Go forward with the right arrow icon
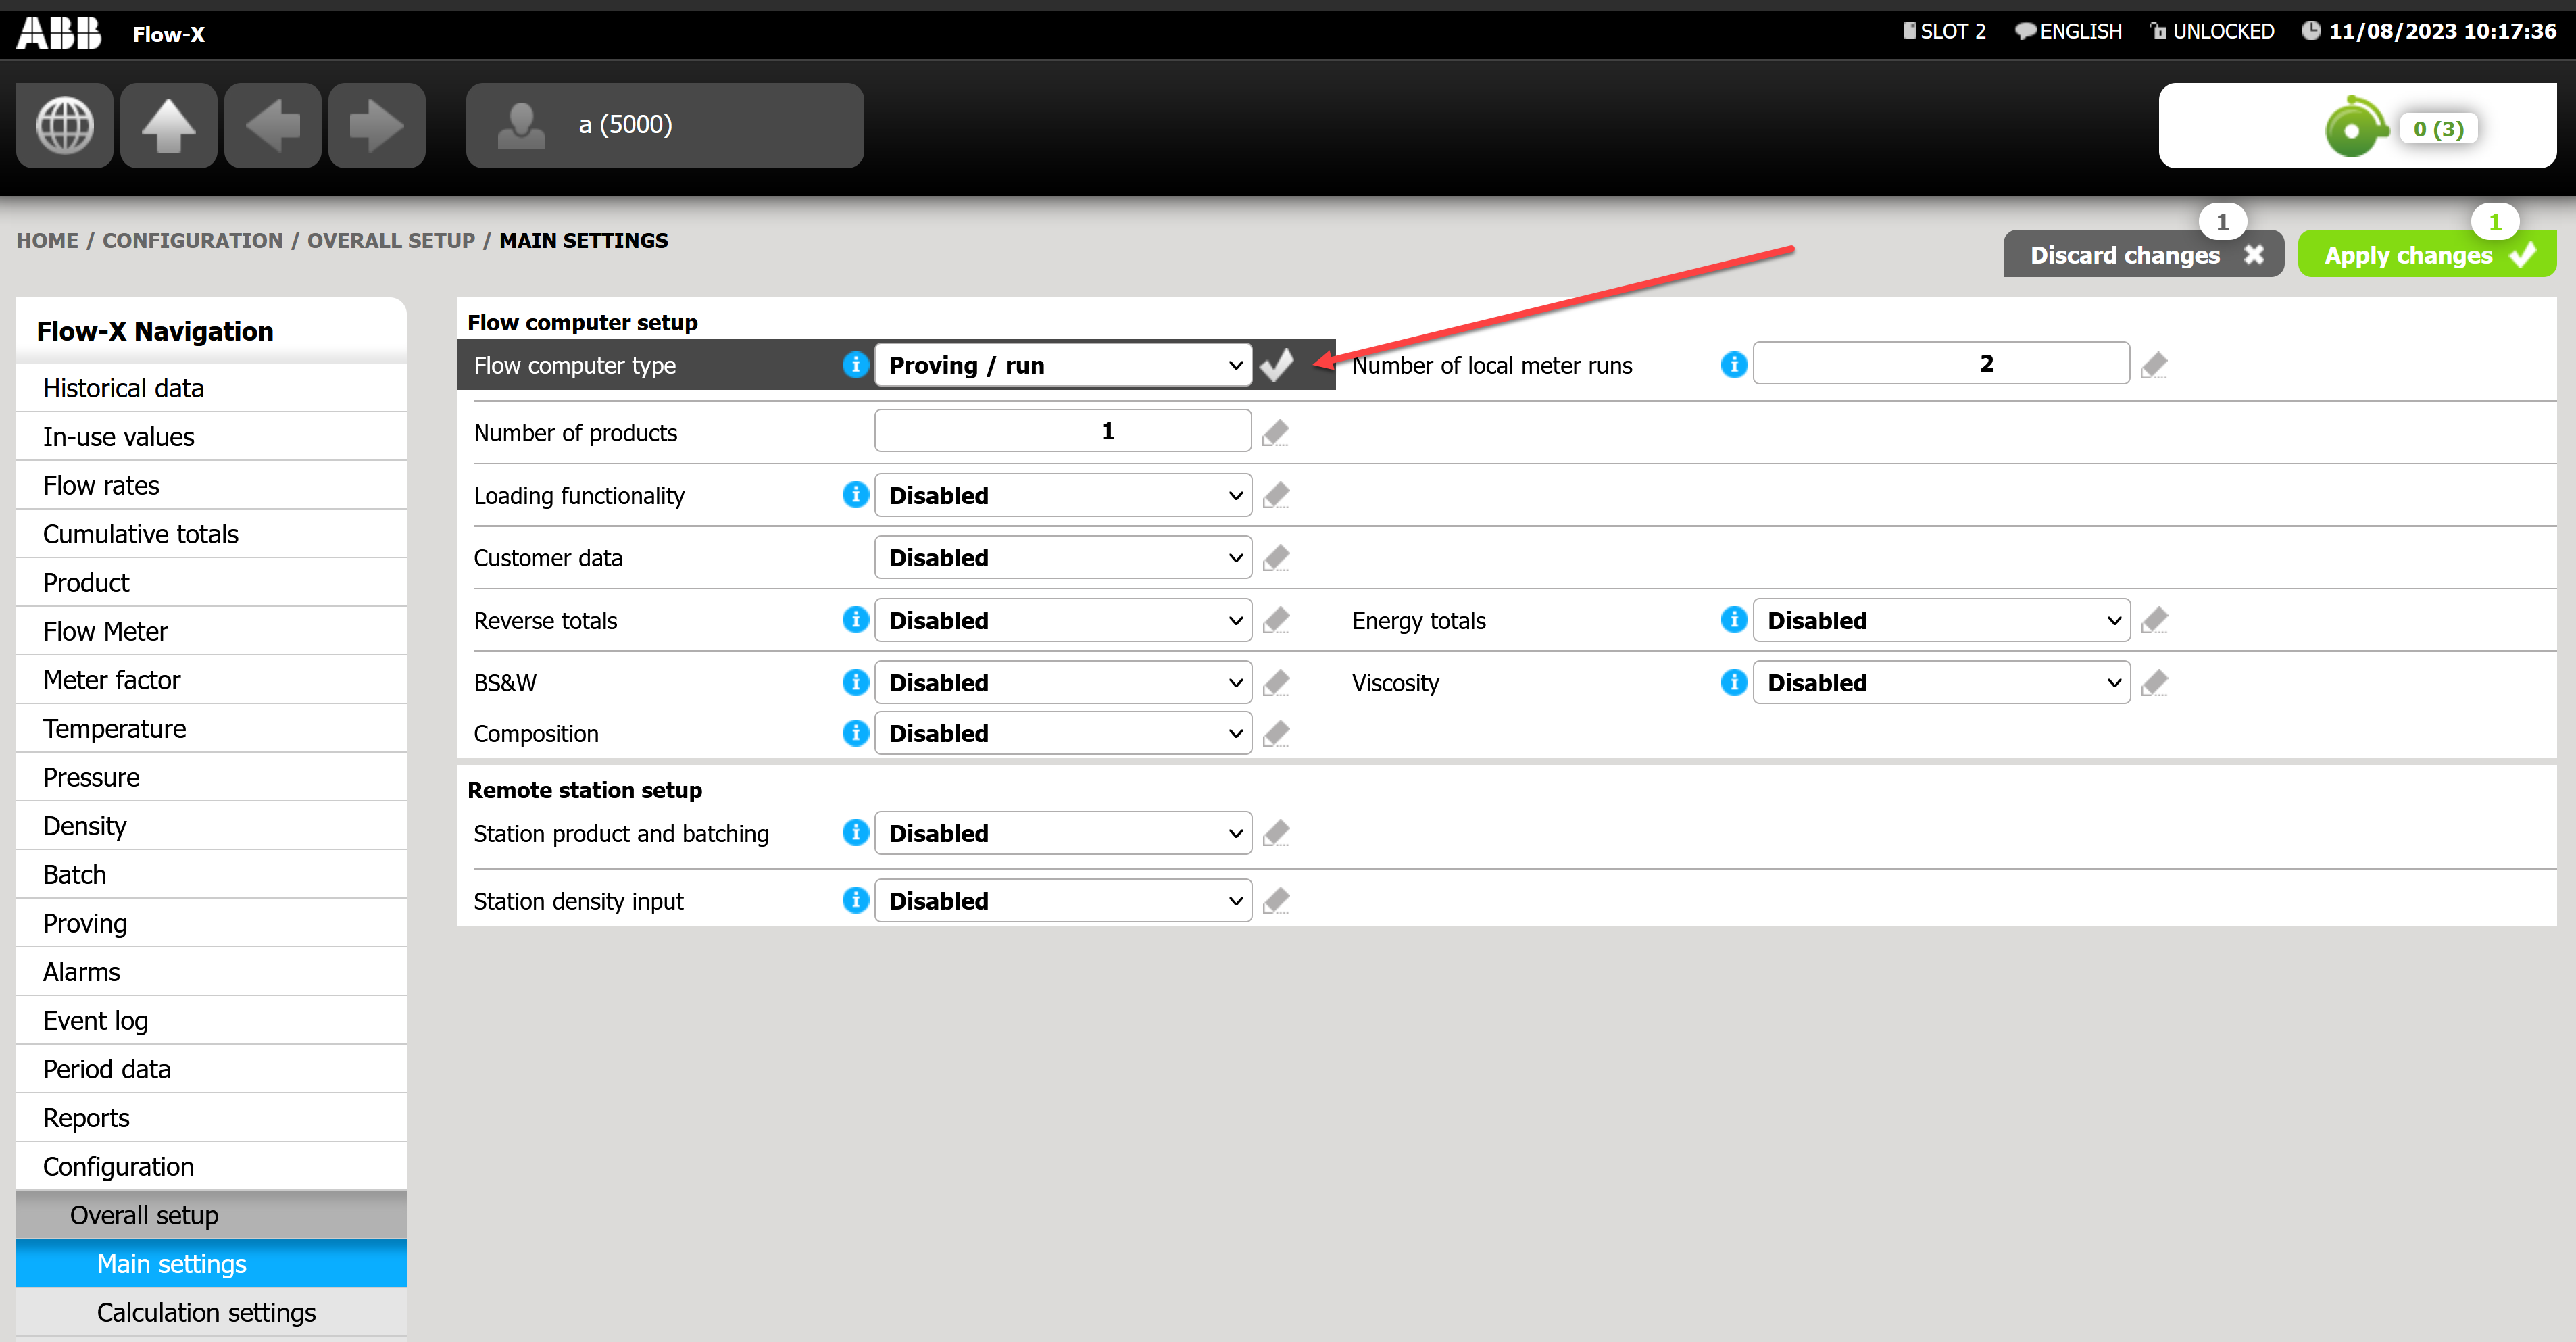The height and width of the screenshot is (1342, 2576). [x=377, y=125]
